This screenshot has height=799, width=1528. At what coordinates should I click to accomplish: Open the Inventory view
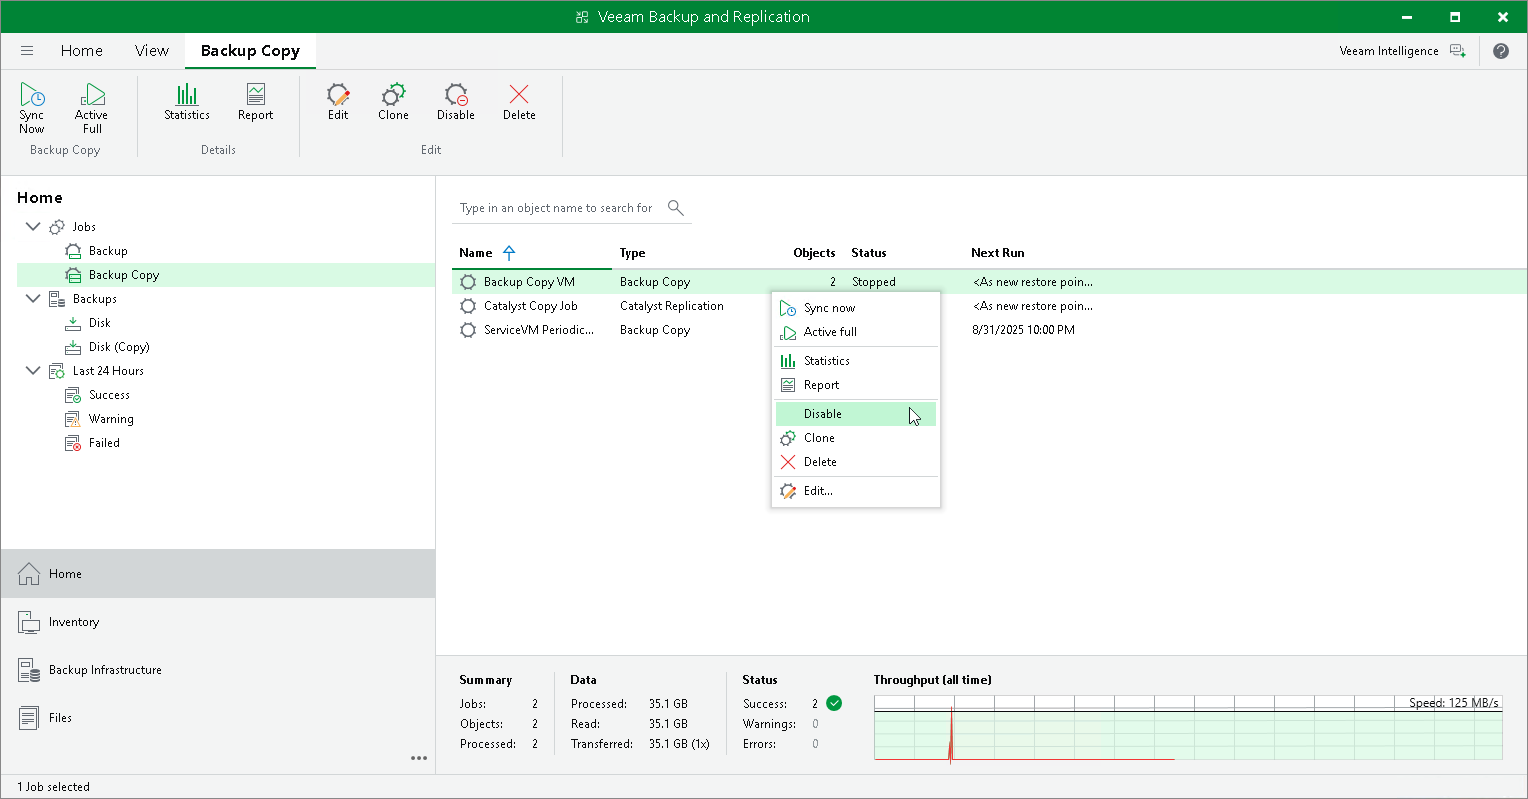218,622
